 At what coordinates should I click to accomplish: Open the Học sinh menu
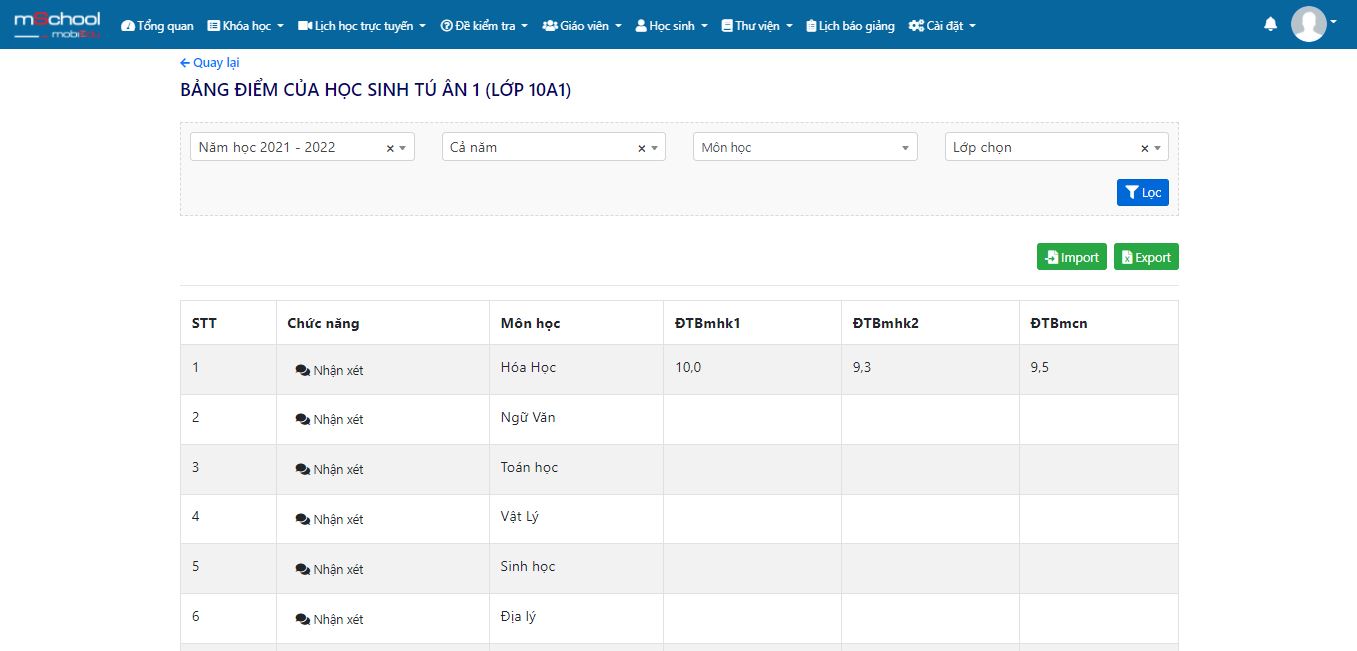coord(671,26)
